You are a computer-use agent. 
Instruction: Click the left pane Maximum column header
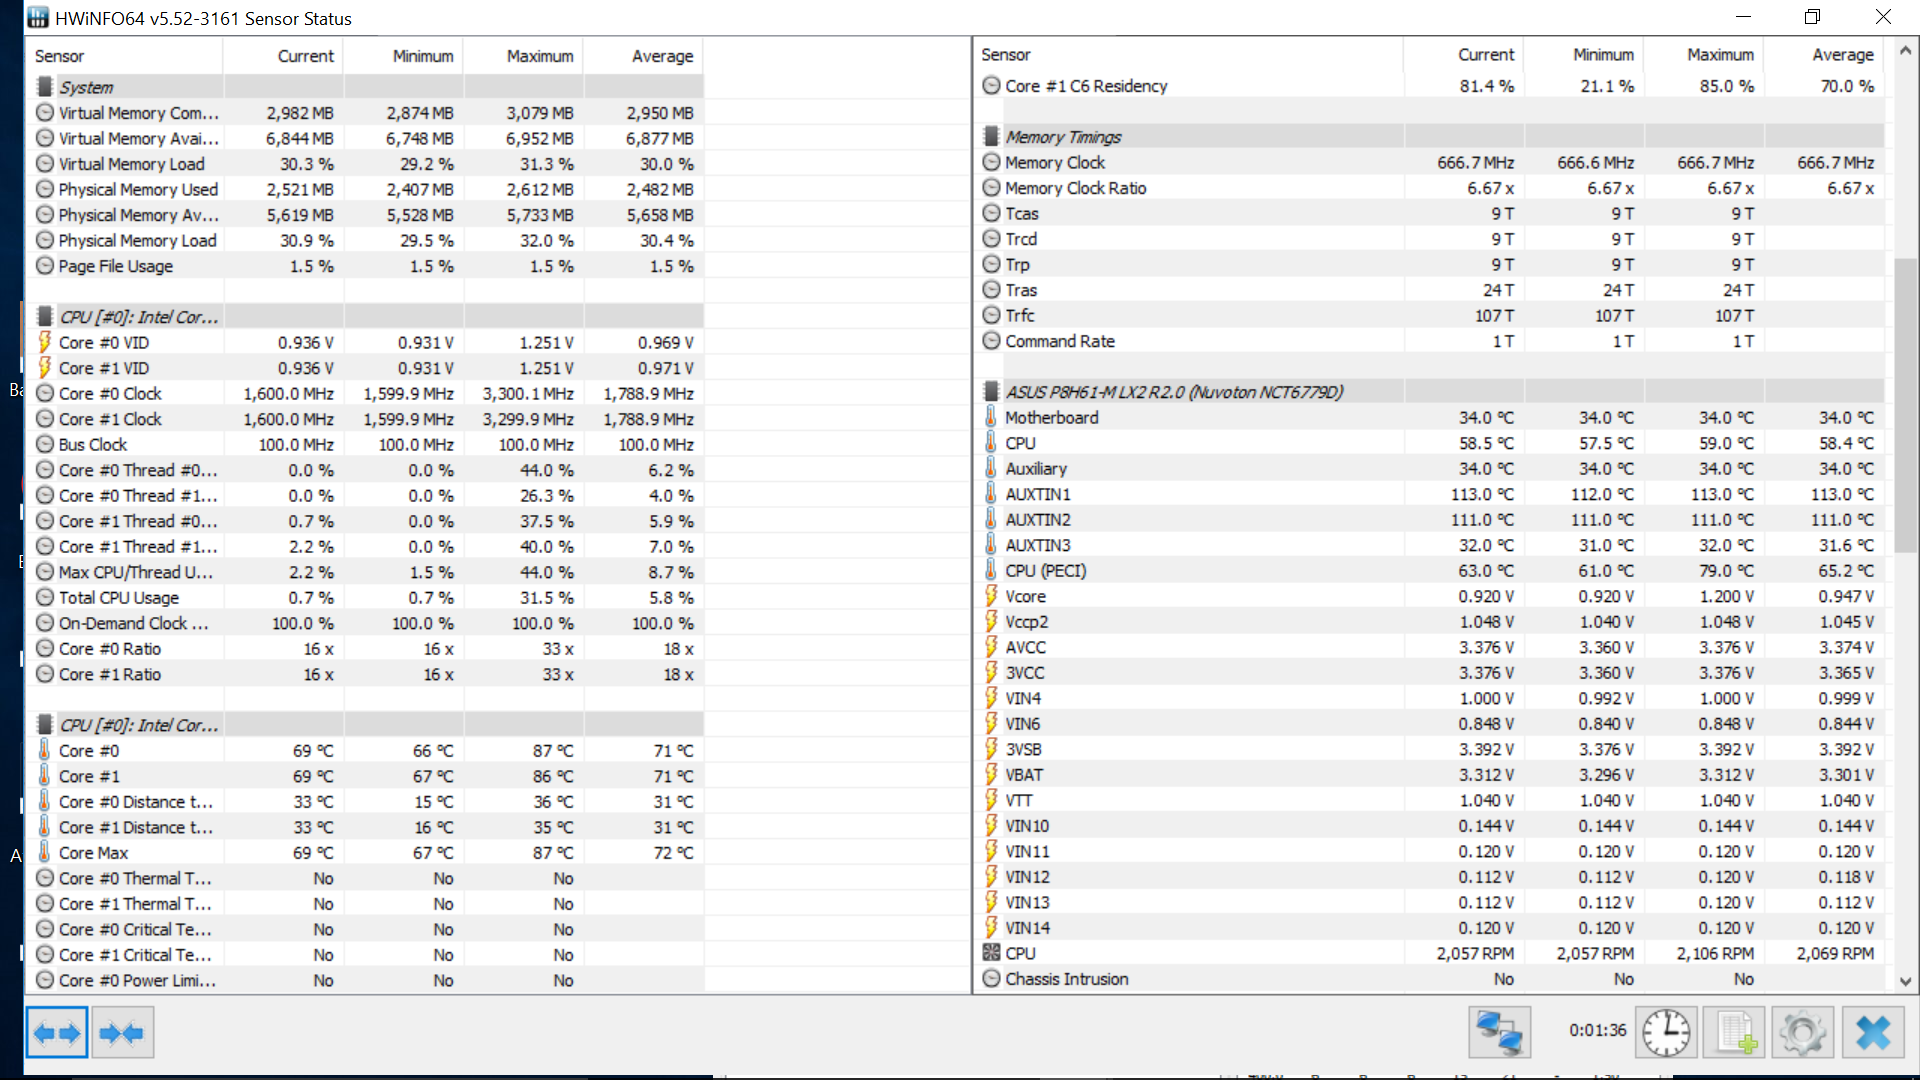point(523,56)
